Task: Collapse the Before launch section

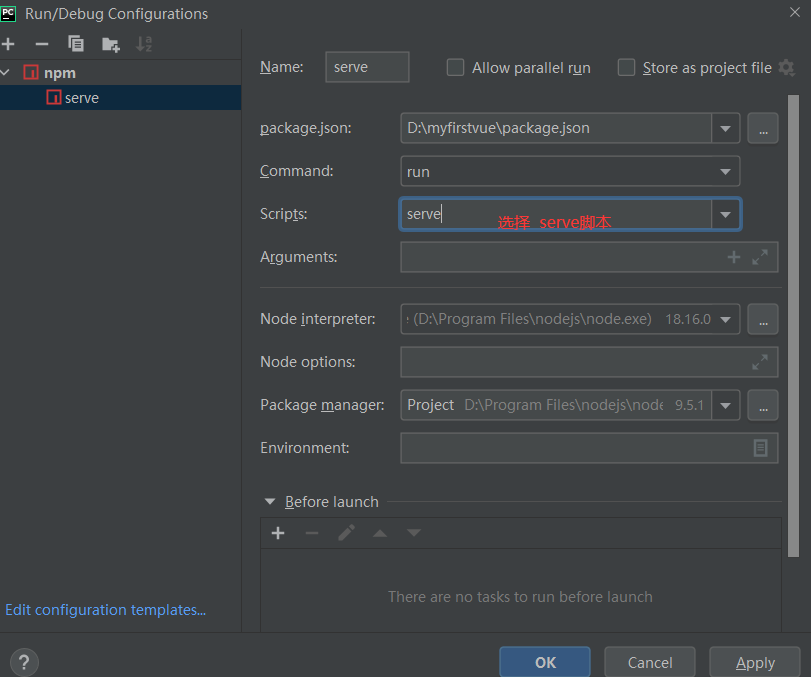Action: pos(269,502)
